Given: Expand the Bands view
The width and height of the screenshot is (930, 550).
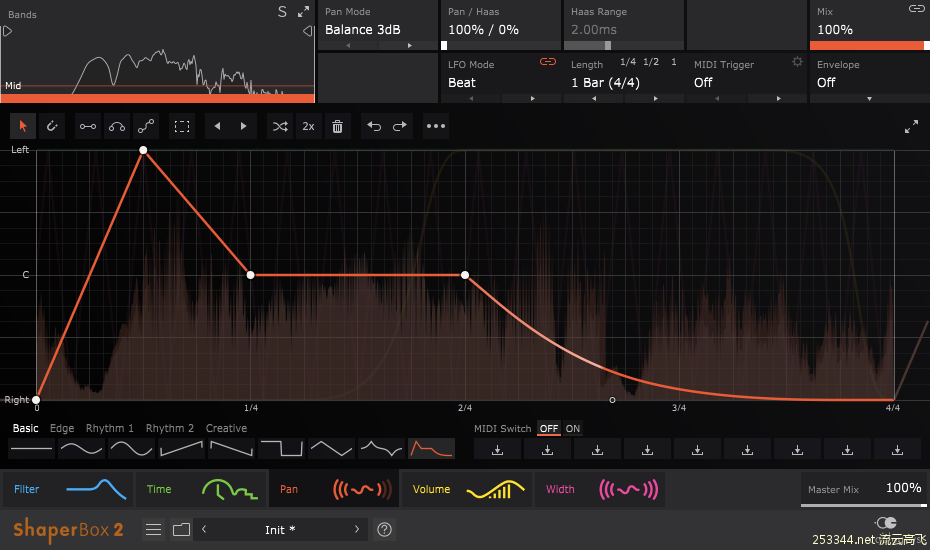Looking at the screenshot, I should point(304,11).
